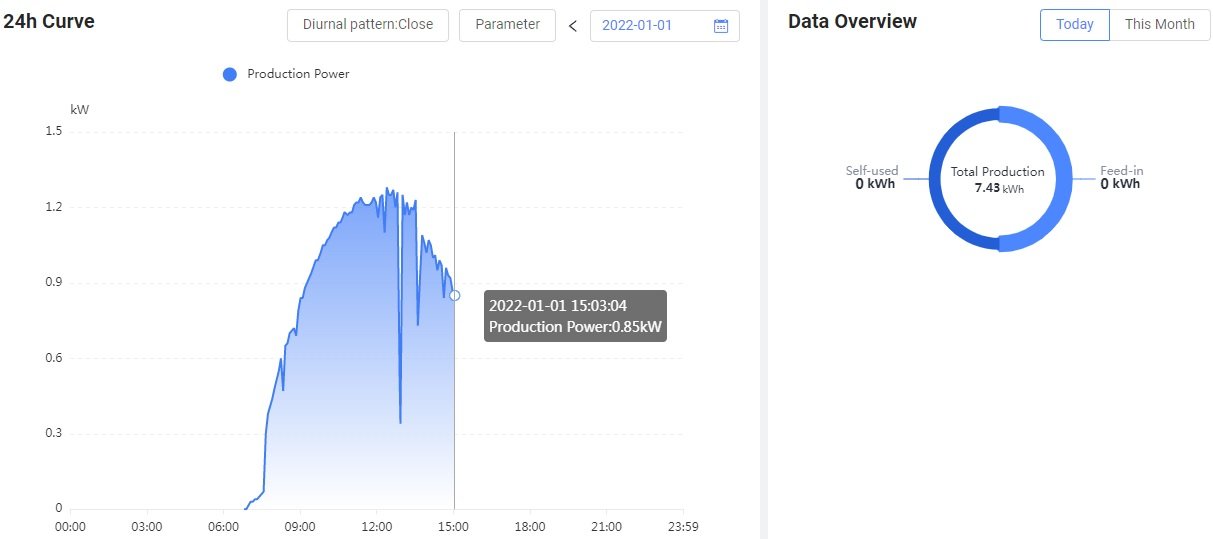Click the 12:00 x-axis time label

[x=376, y=527]
